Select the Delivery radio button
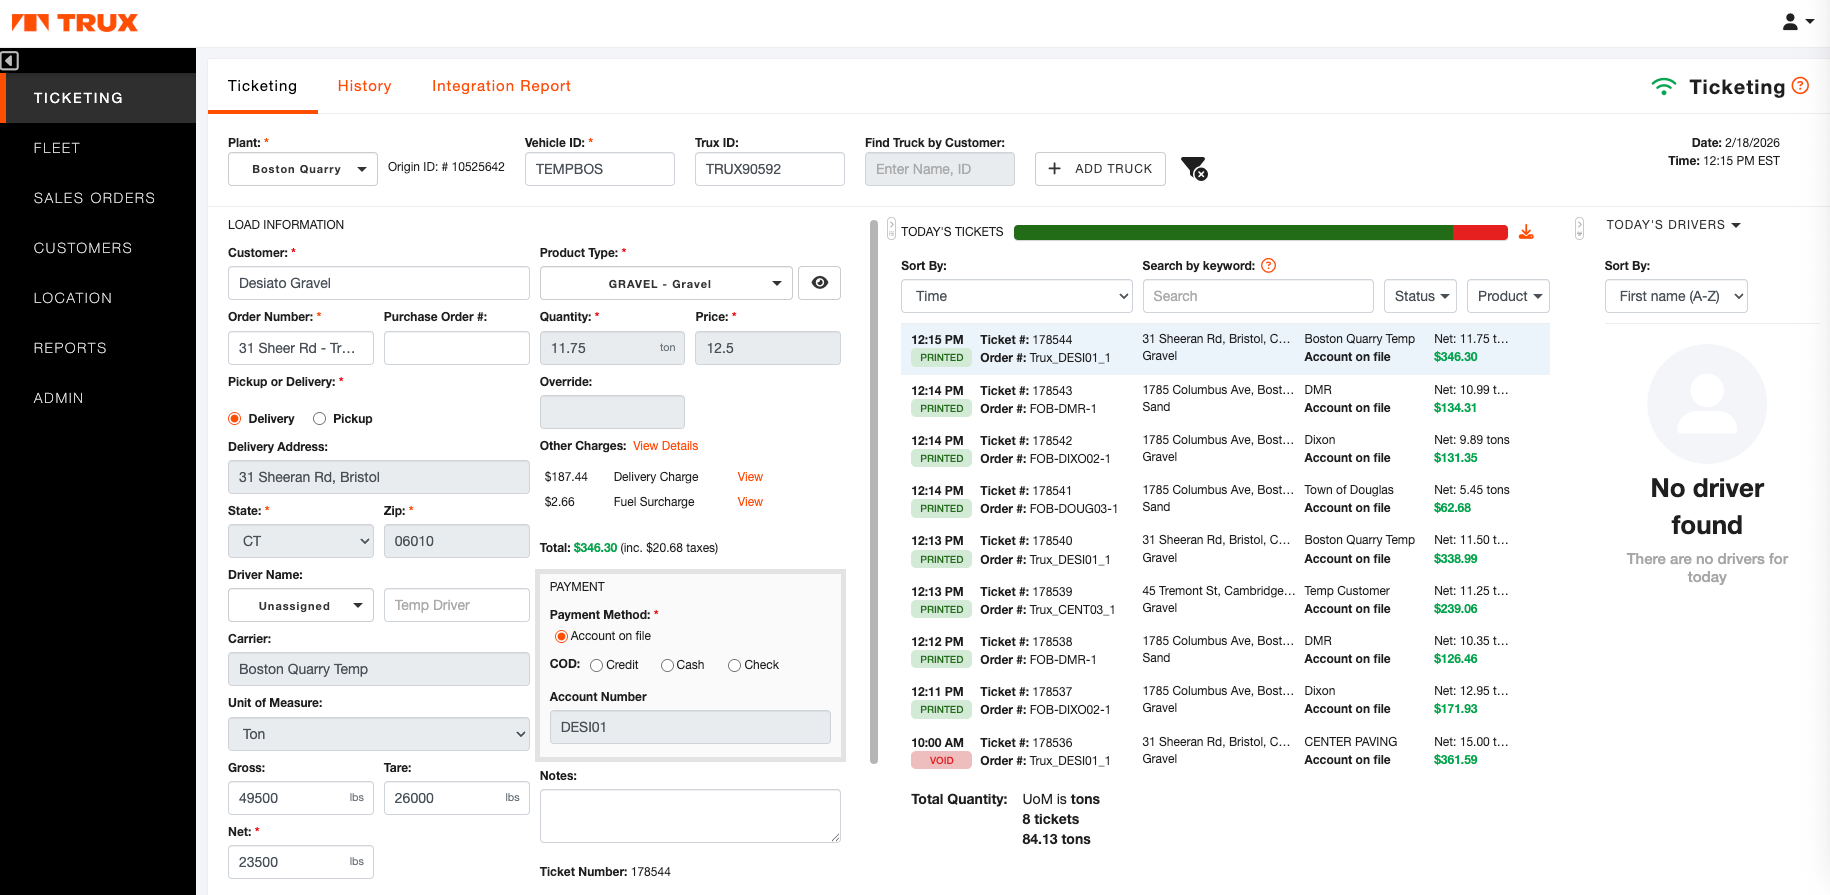 (235, 419)
